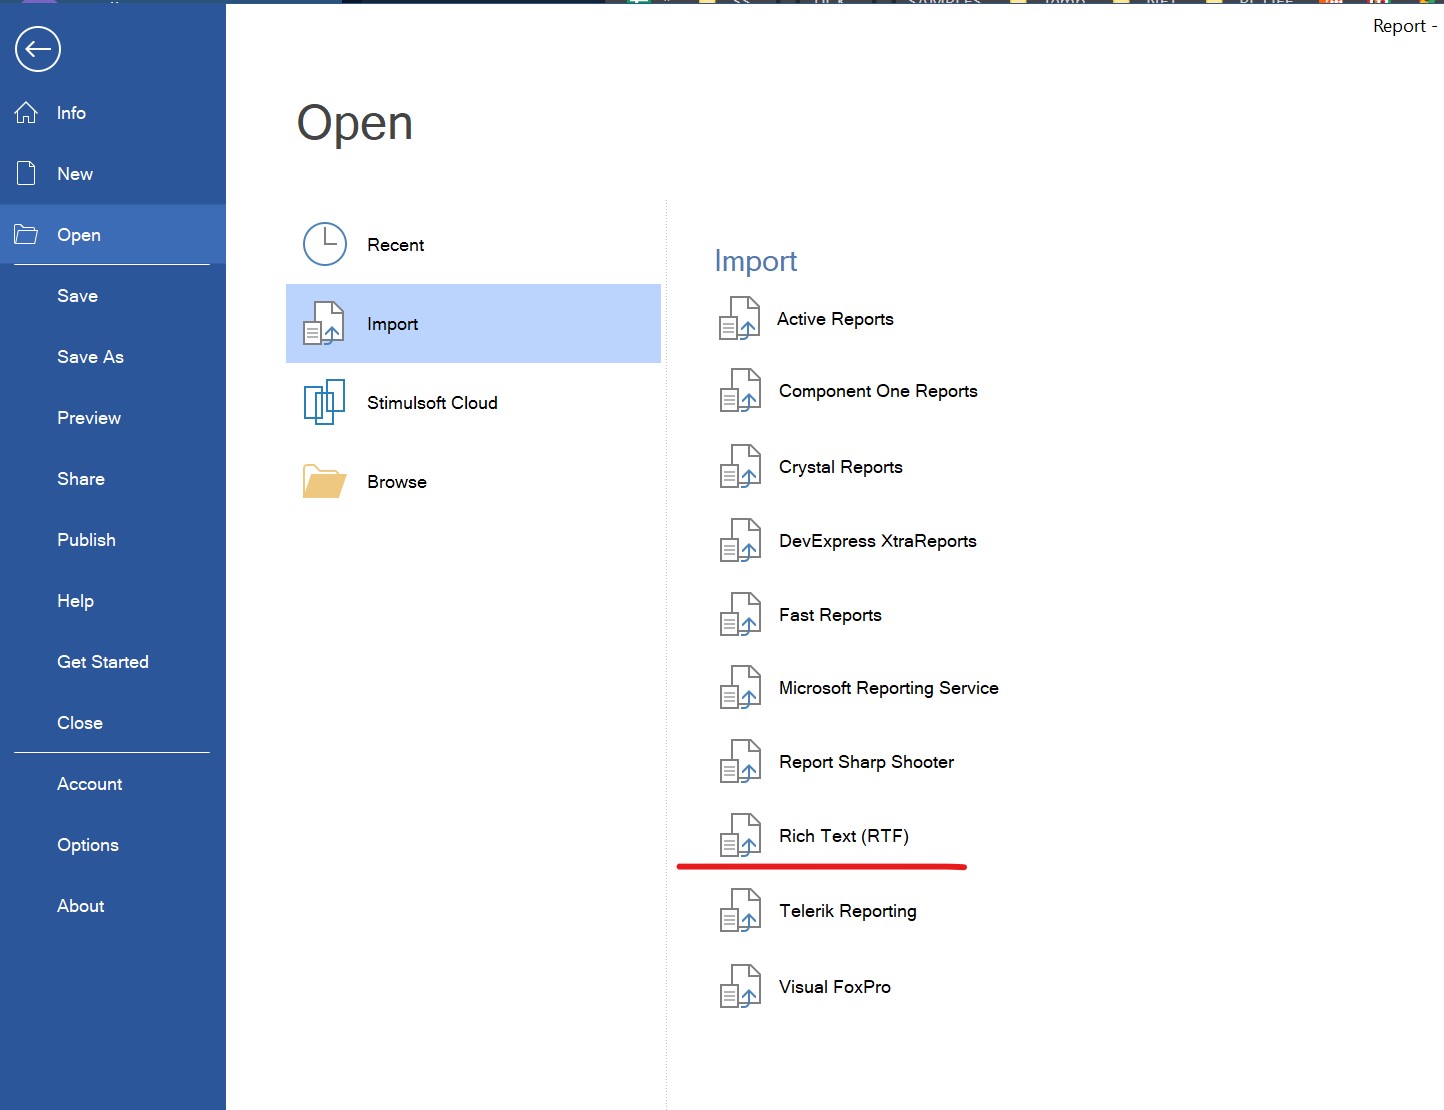The width and height of the screenshot is (1444, 1110).
Task: Click the Microsoft Reporting Service import icon
Action: click(740, 687)
